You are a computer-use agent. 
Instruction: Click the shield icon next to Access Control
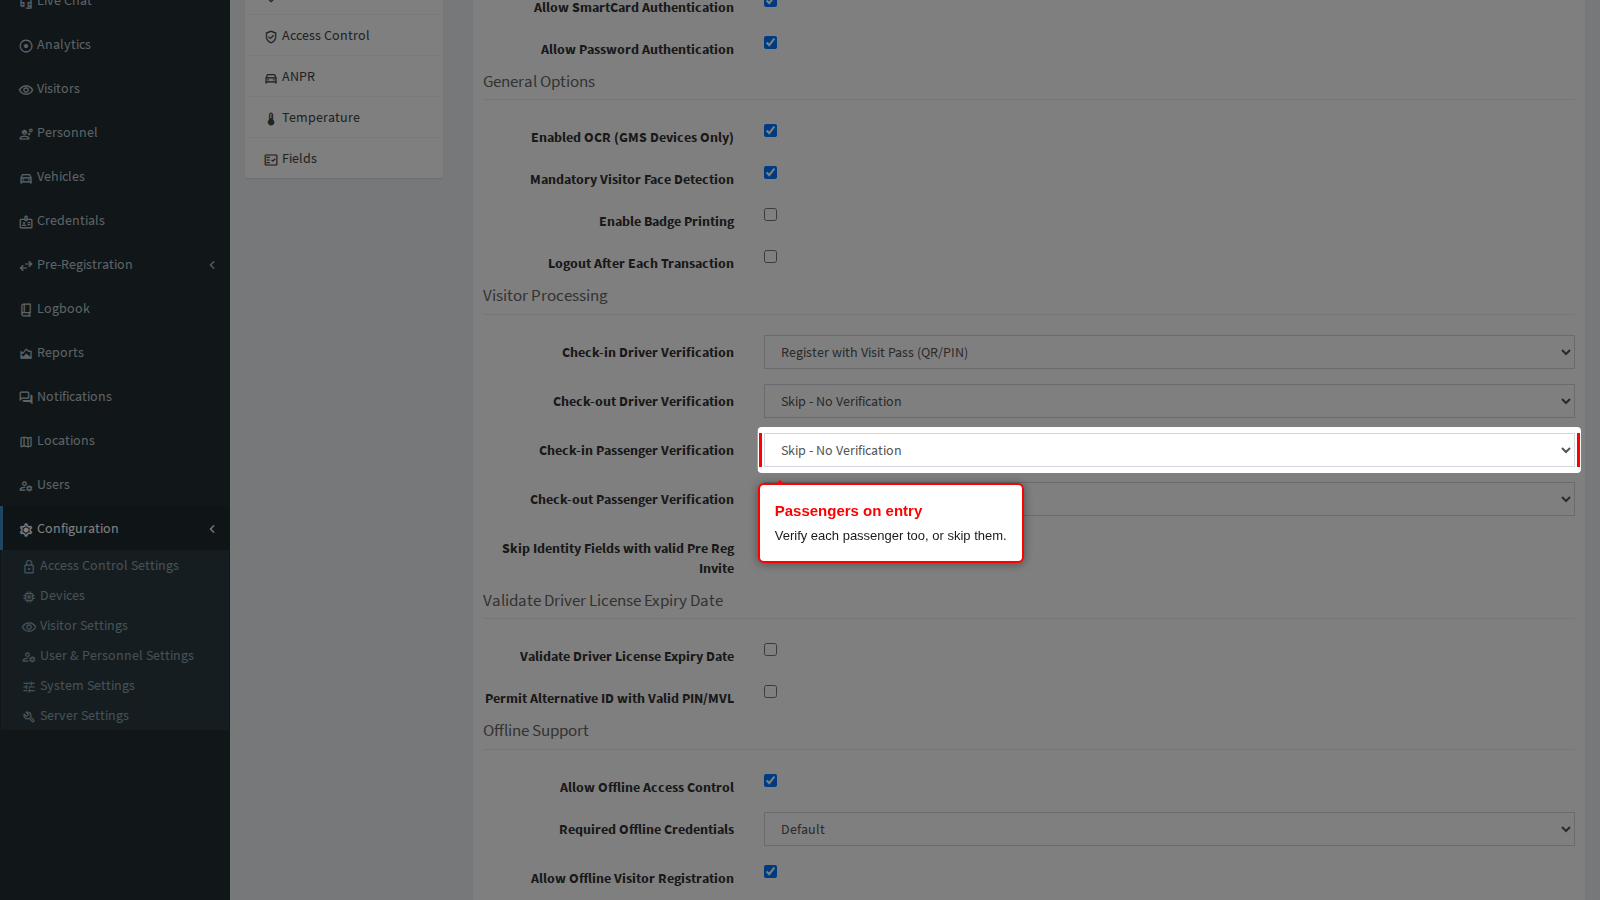[271, 37]
